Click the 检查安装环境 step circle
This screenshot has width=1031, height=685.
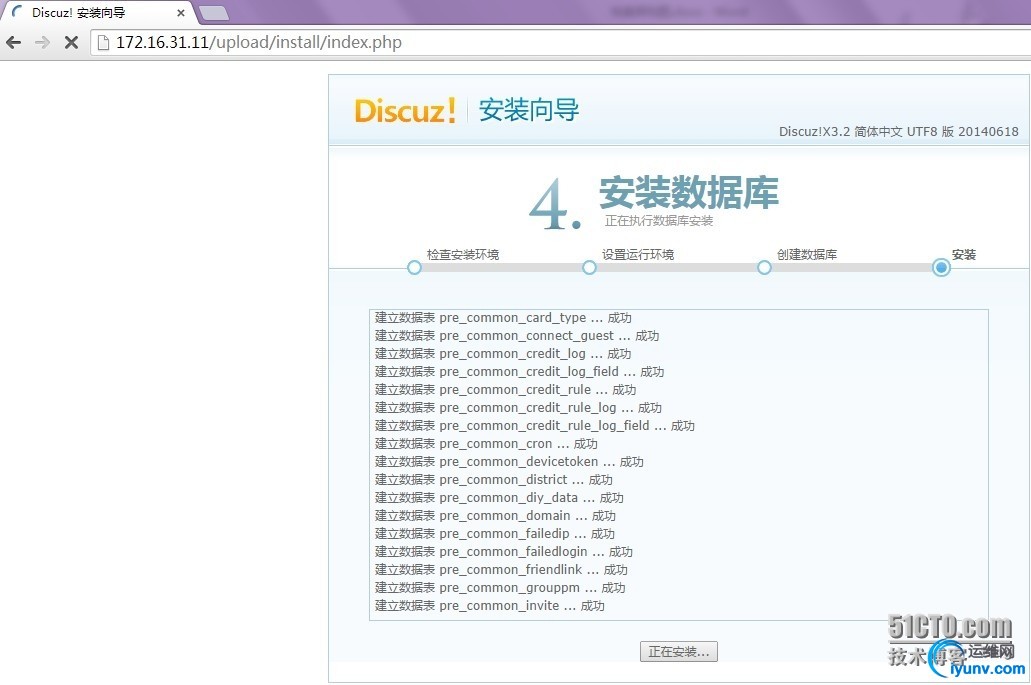pyautogui.click(x=414, y=268)
